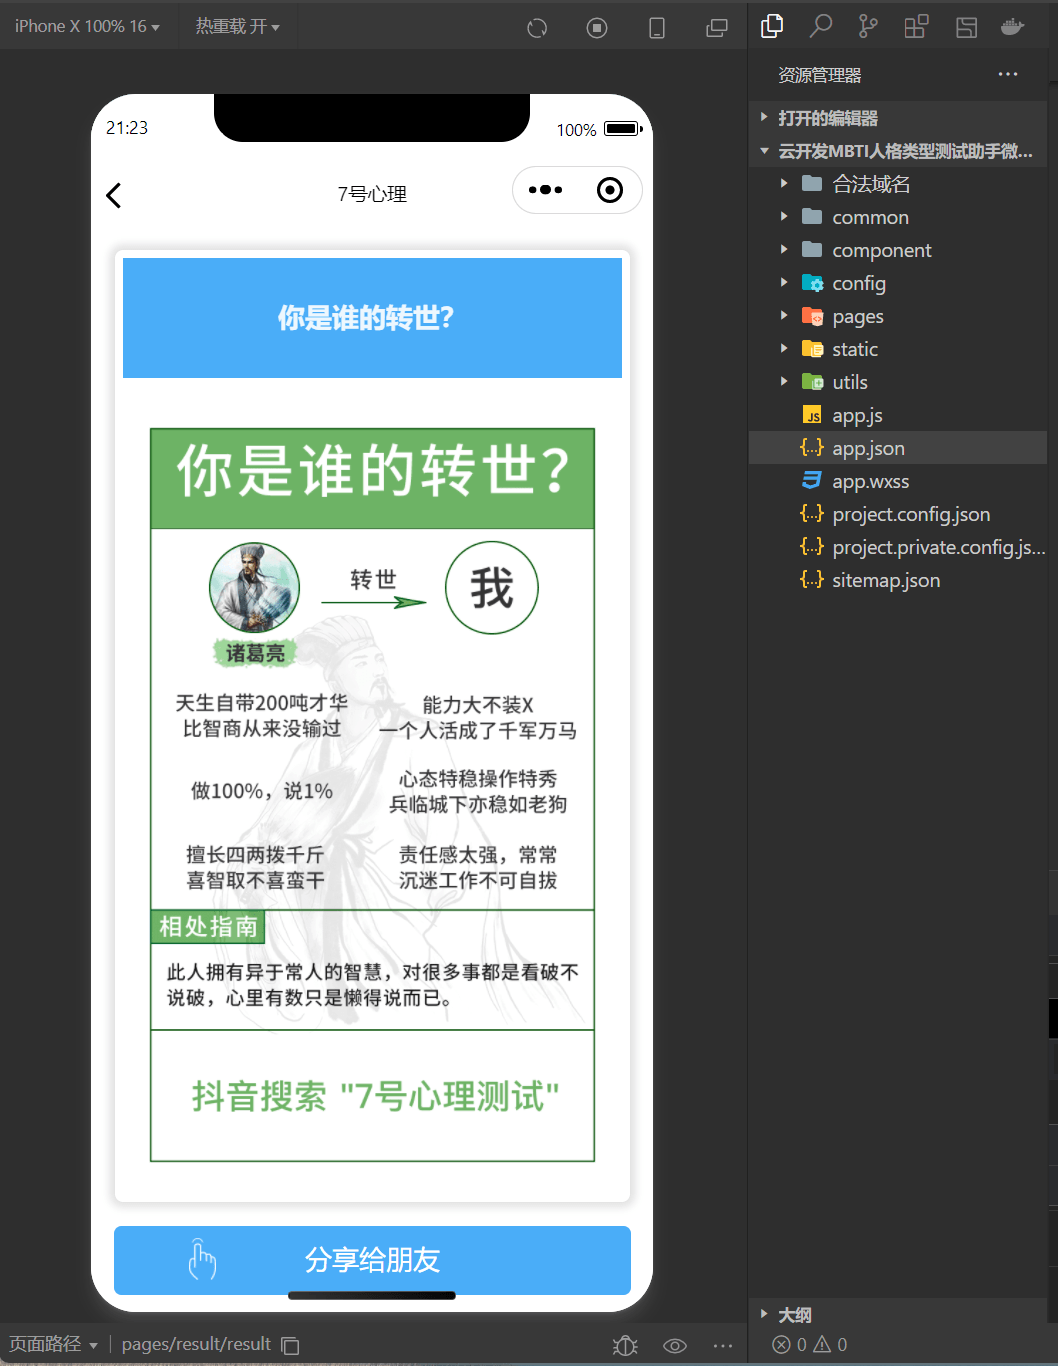
Task: Open app.js file
Action: click(898, 415)
